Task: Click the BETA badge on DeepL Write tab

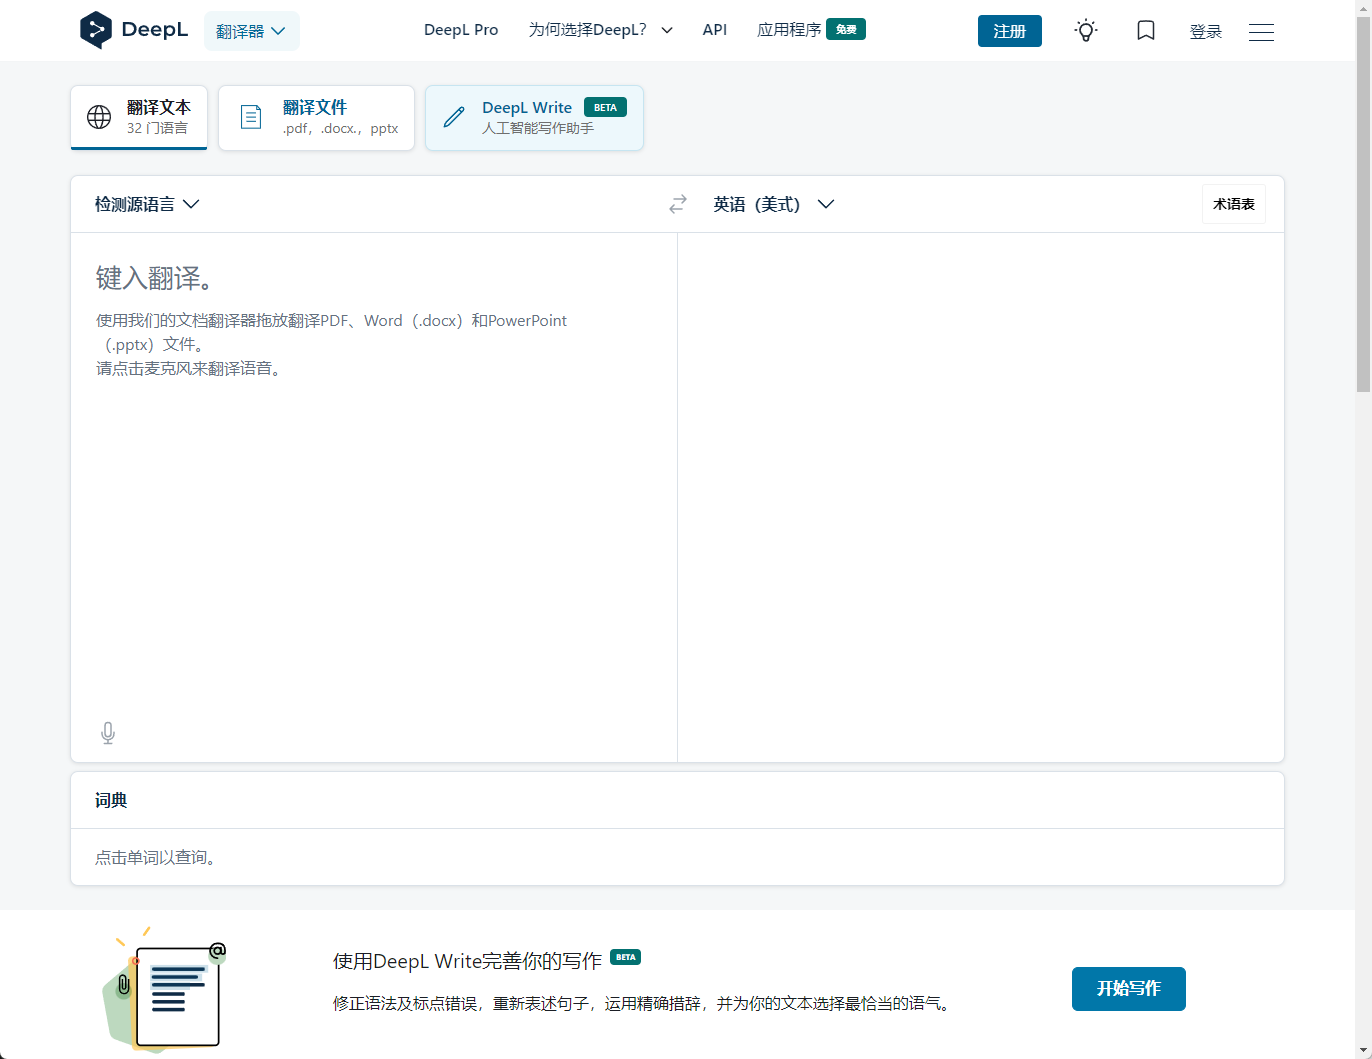Action: [x=605, y=107]
